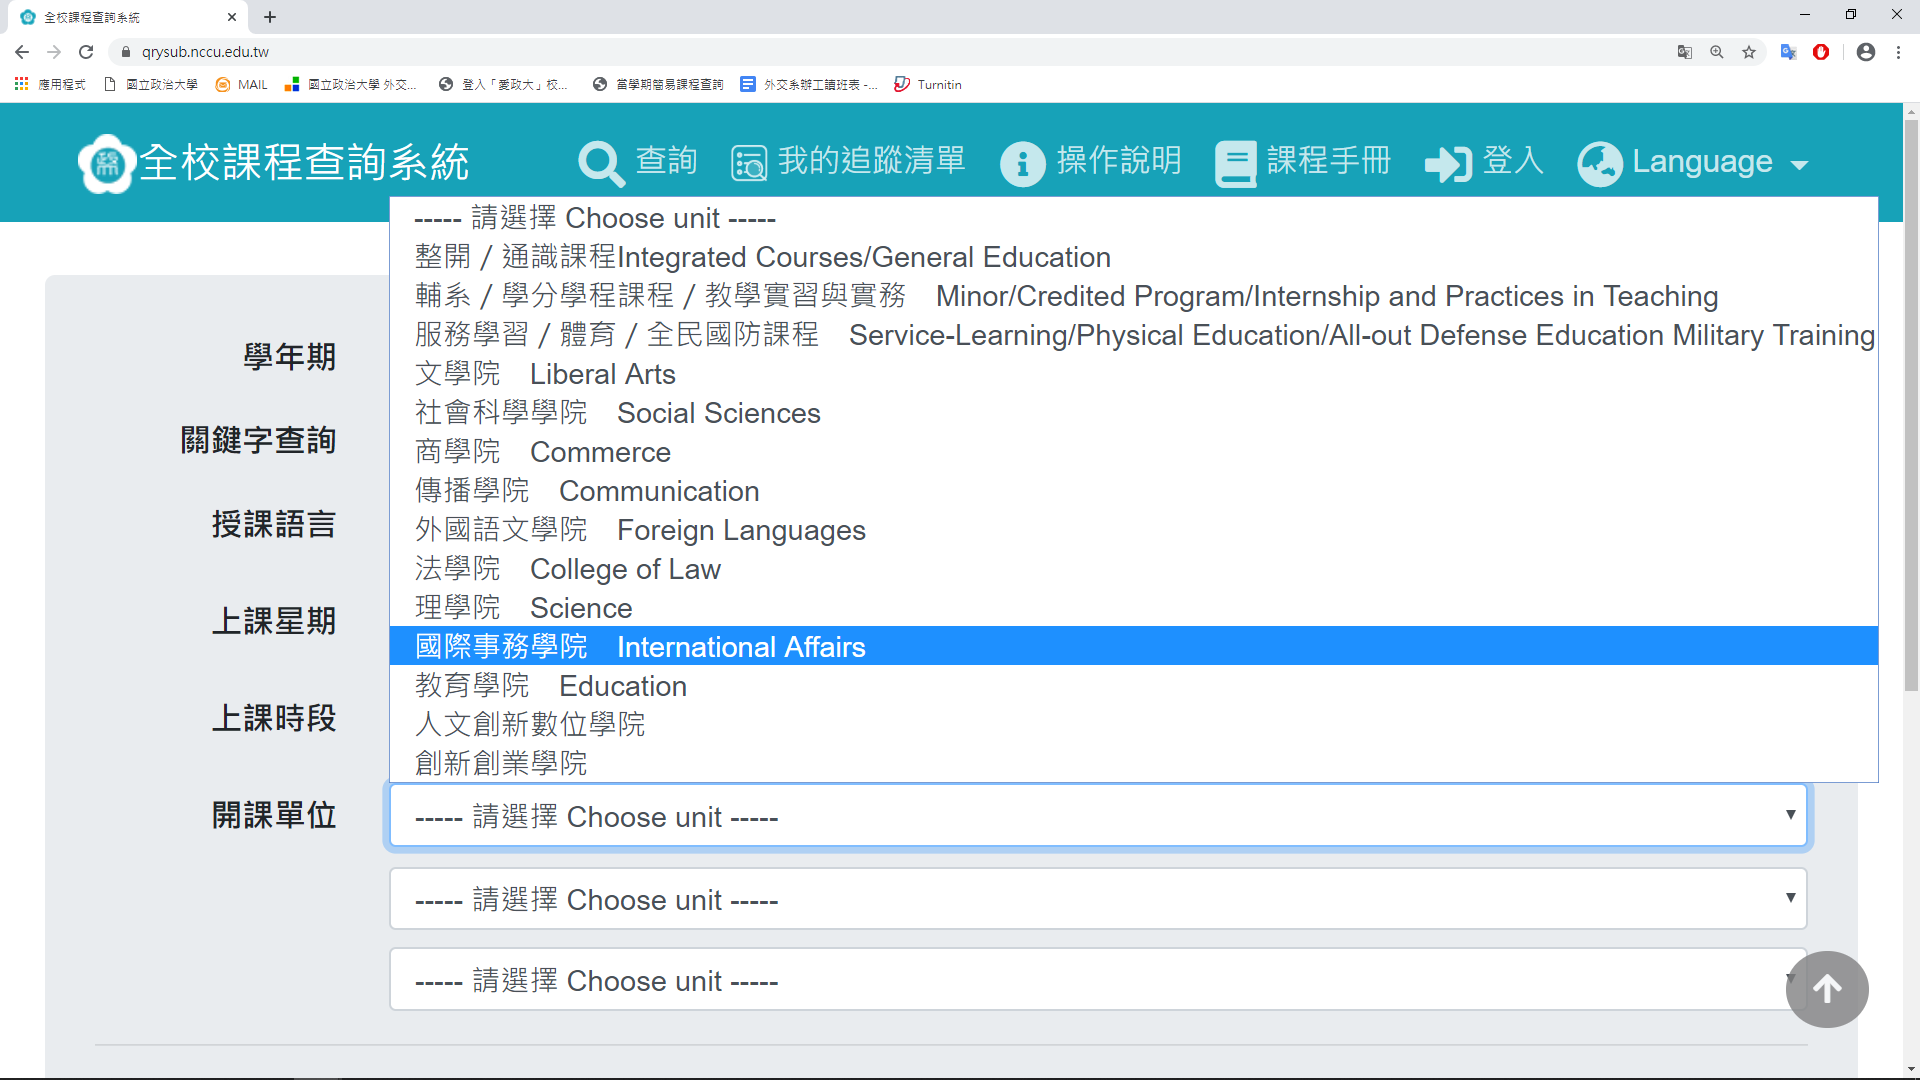1920x1080 pixels.
Task: Click browser reload button
Action: click(86, 52)
